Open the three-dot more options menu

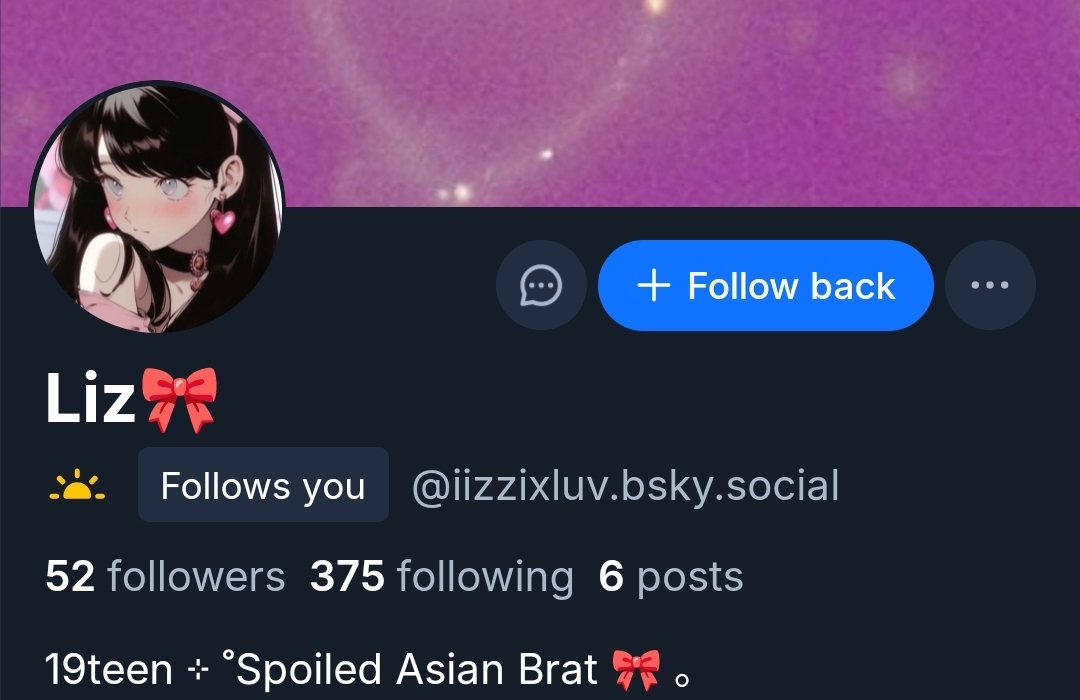990,285
